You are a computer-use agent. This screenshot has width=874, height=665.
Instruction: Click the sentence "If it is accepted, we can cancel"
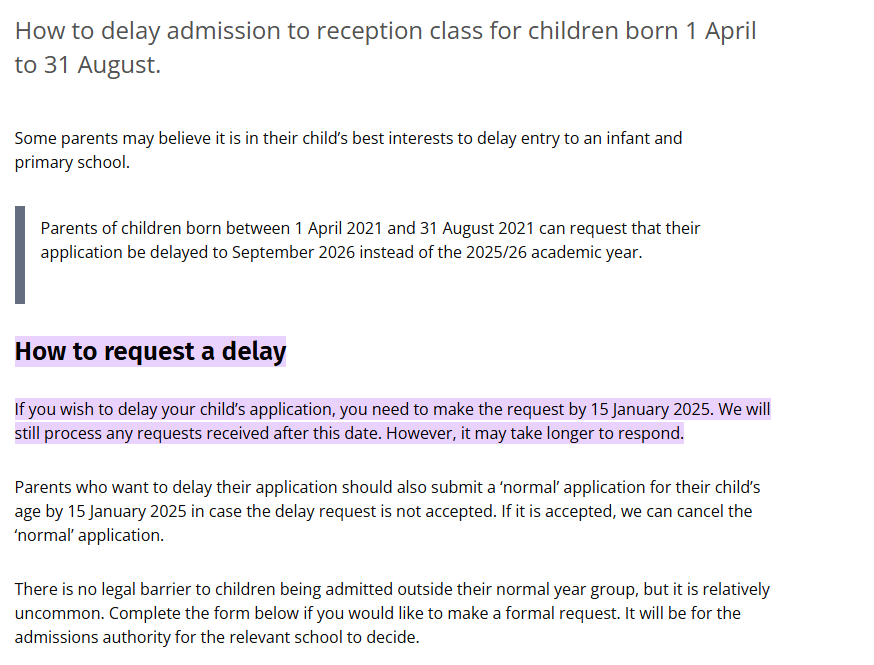[x=627, y=511]
